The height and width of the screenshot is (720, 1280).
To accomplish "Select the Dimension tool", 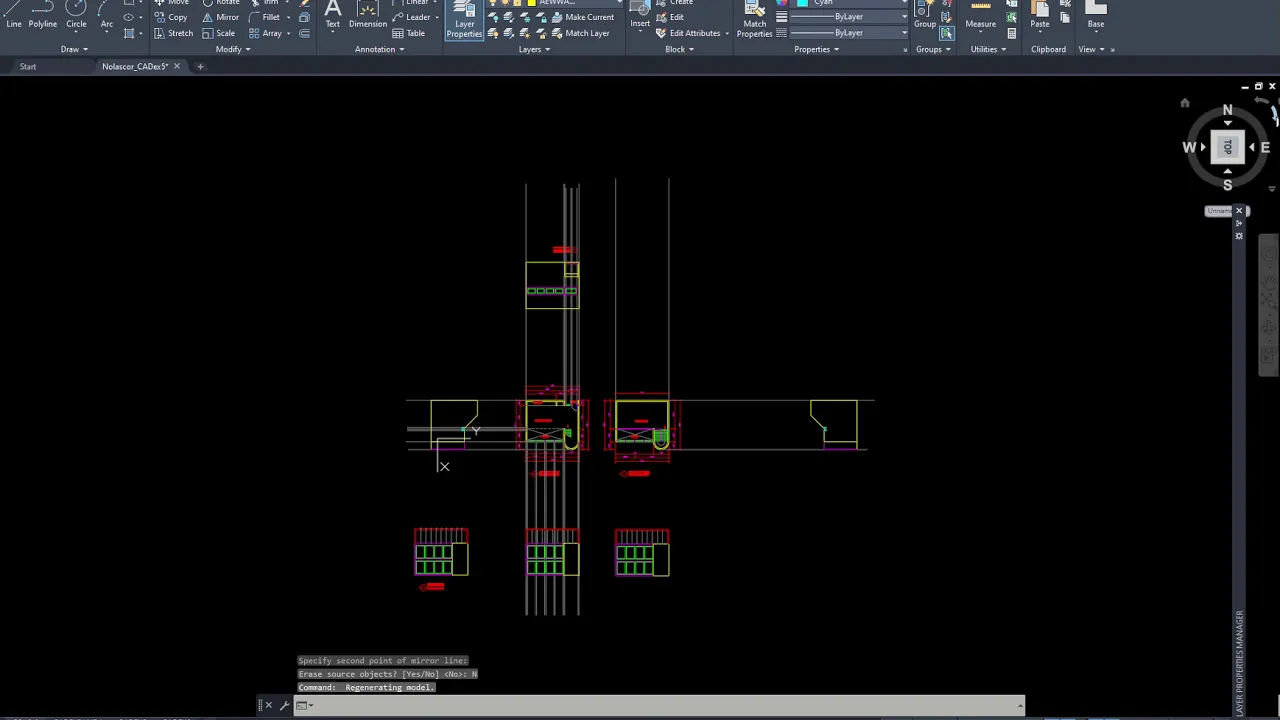I will [x=368, y=14].
